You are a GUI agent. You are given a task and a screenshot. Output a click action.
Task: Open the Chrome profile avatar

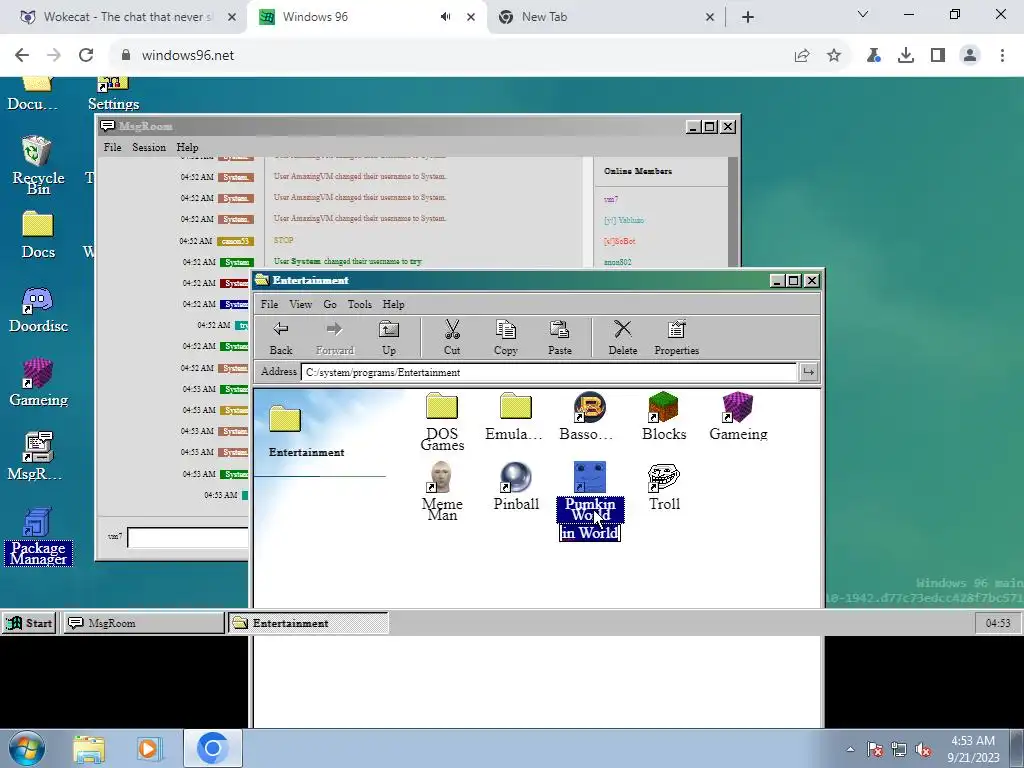970,56
